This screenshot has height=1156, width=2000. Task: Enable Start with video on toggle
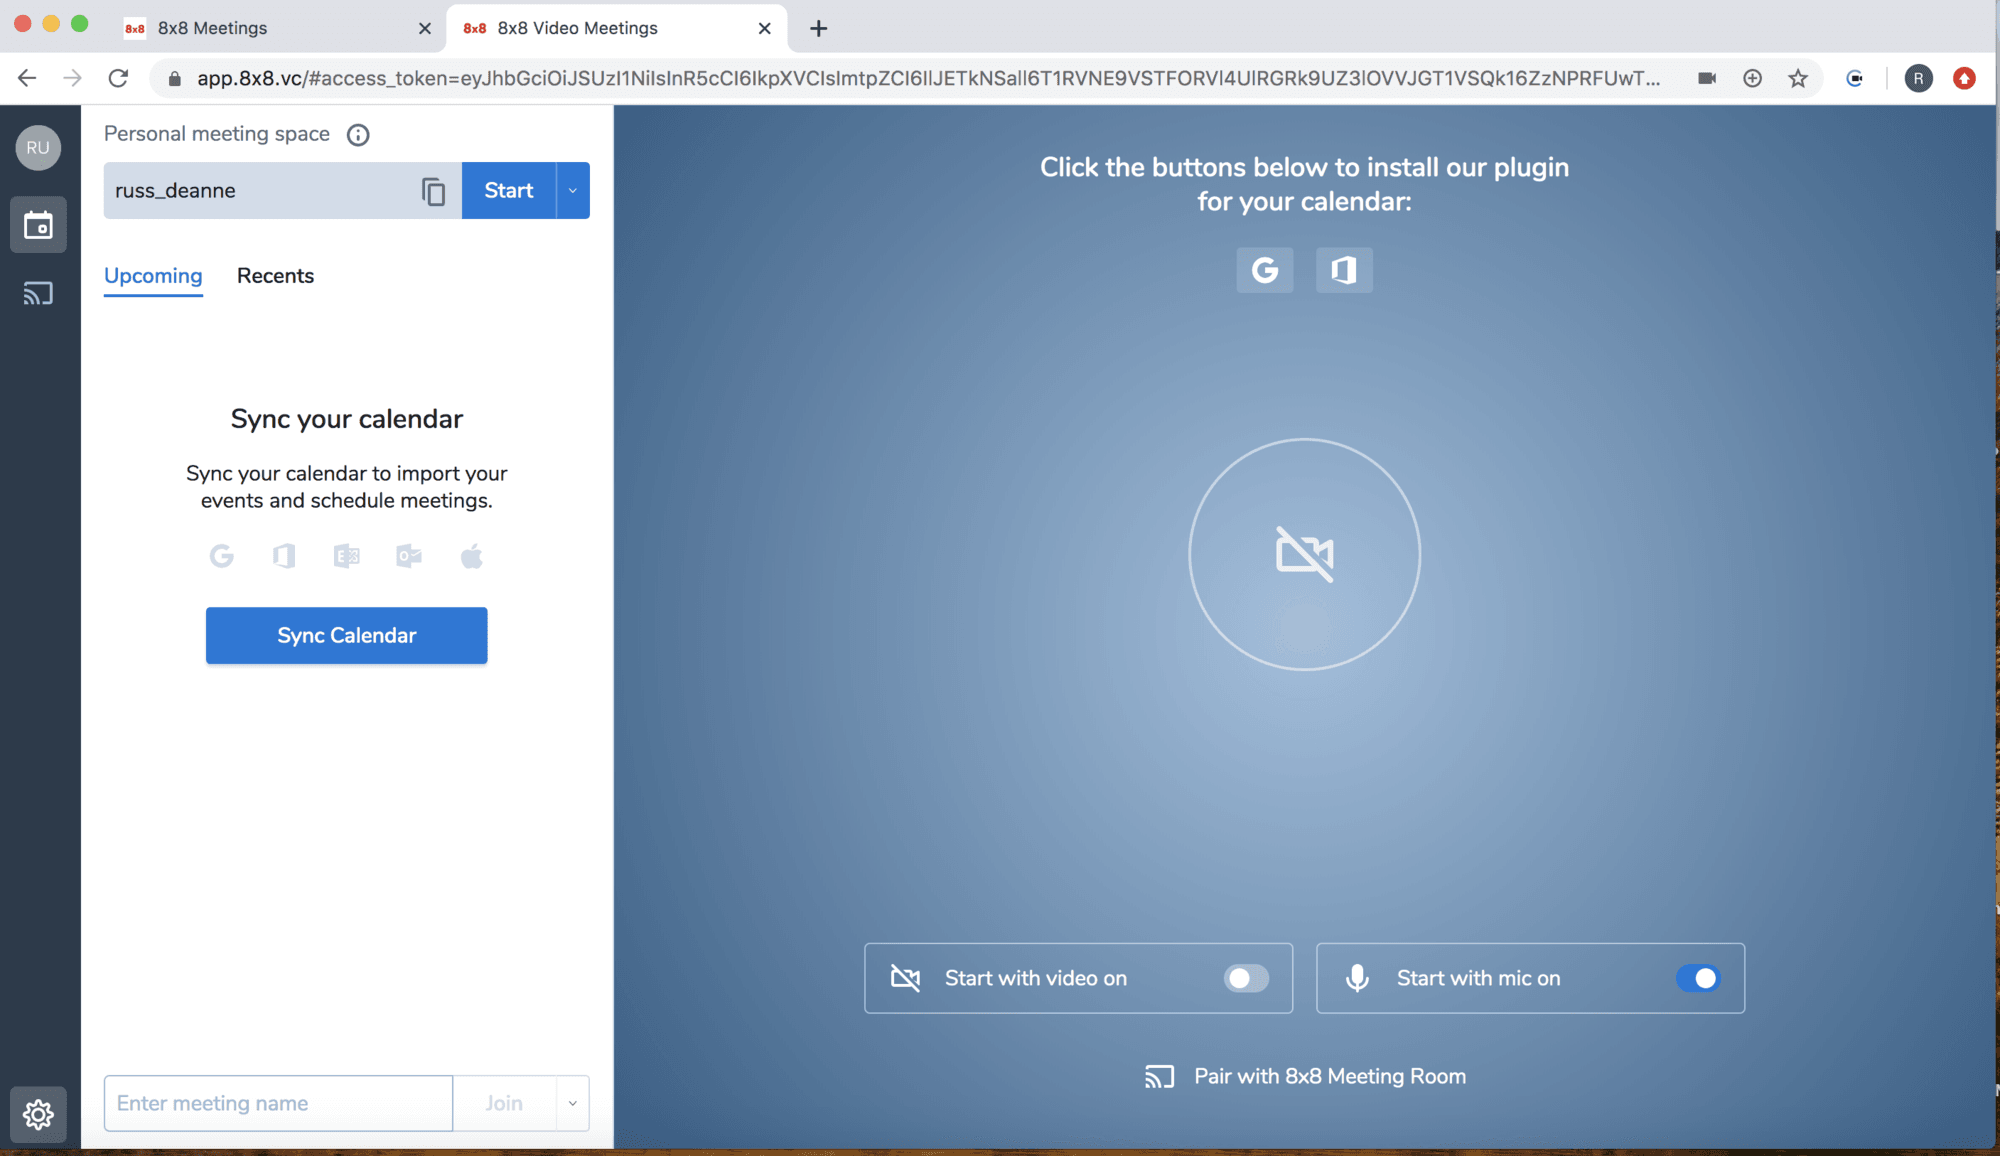[1246, 978]
